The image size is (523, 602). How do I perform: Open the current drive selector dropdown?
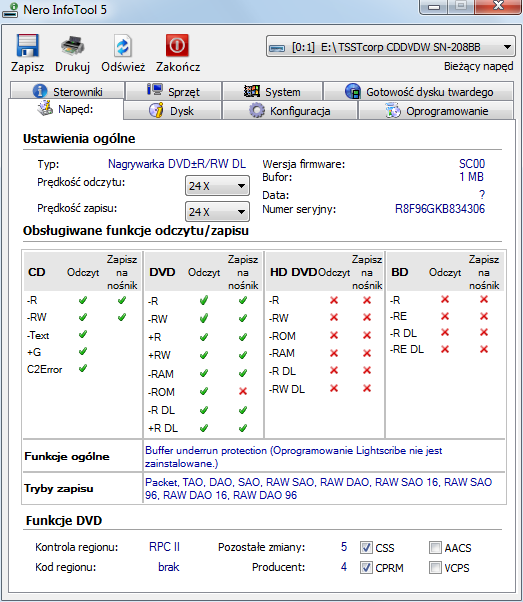pos(391,47)
